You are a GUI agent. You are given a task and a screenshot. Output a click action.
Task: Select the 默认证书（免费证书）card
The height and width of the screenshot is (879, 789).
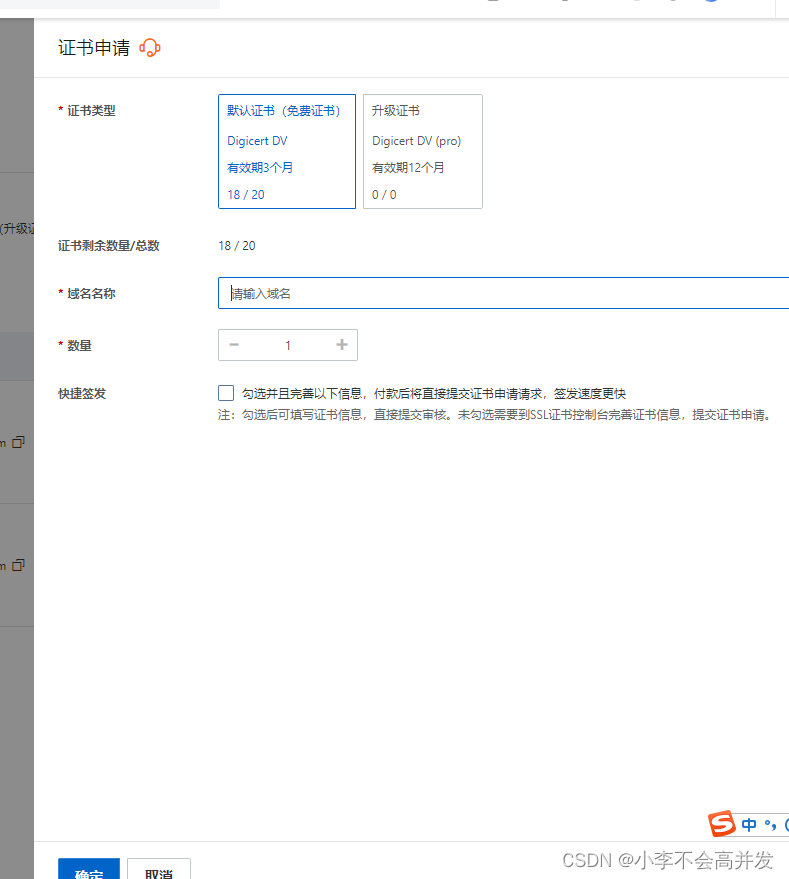287,151
